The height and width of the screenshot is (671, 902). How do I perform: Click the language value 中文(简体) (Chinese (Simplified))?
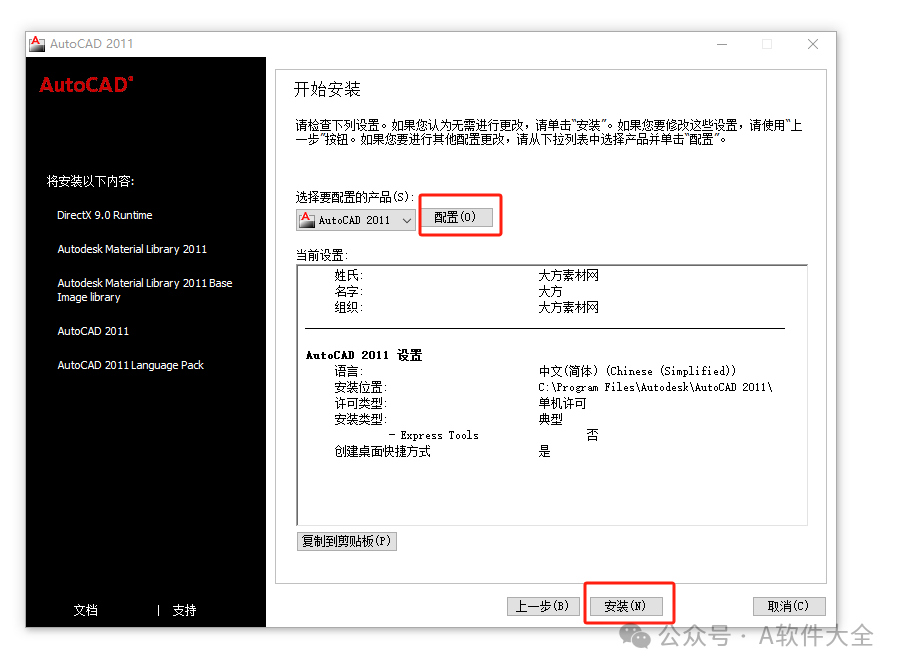[637, 371]
